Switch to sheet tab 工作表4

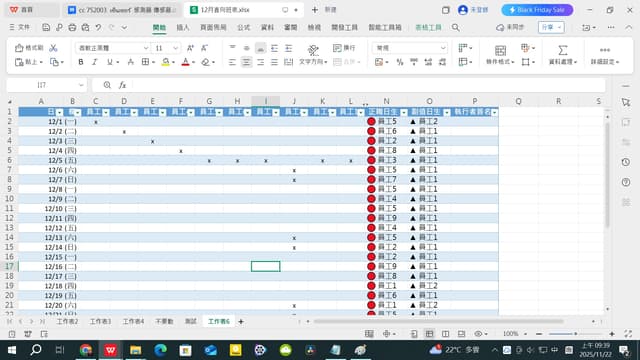pos(133,322)
